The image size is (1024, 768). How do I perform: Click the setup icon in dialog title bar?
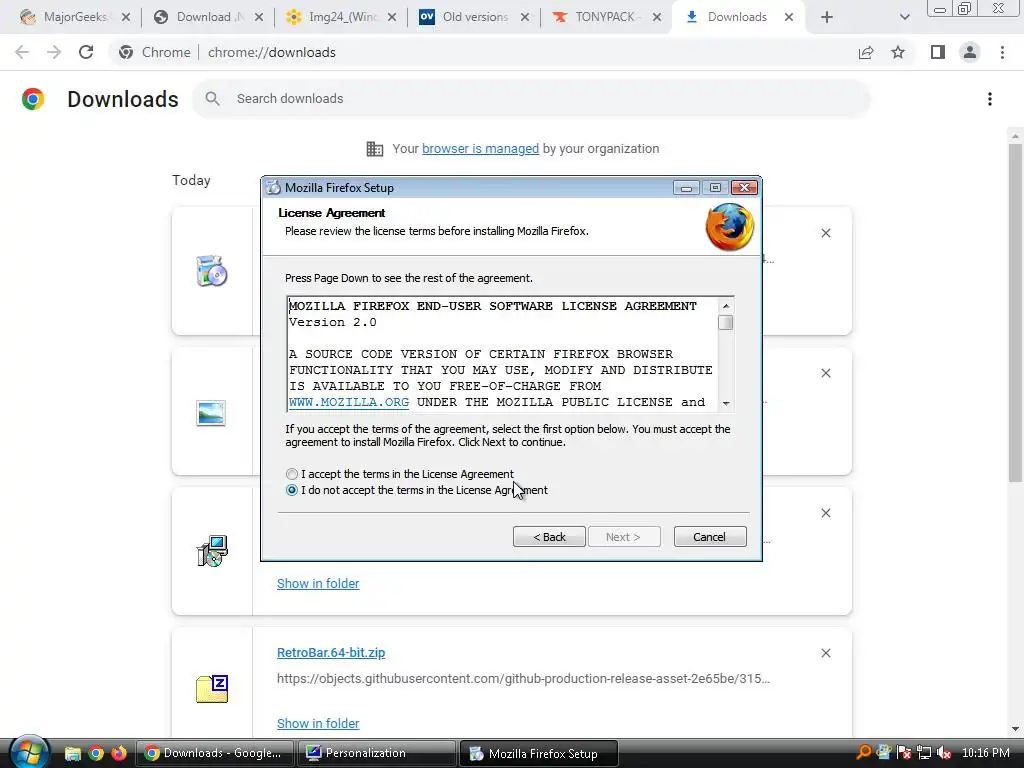(274, 188)
